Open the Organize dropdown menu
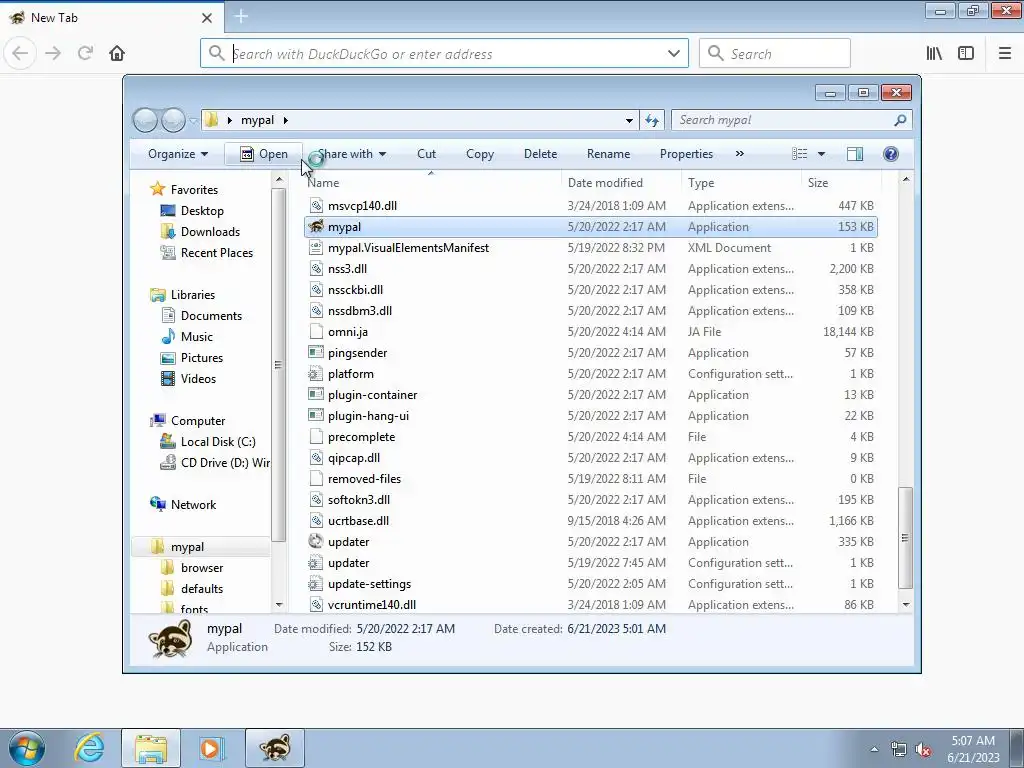The width and height of the screenshot is (1024, 768). coord(178,154)
